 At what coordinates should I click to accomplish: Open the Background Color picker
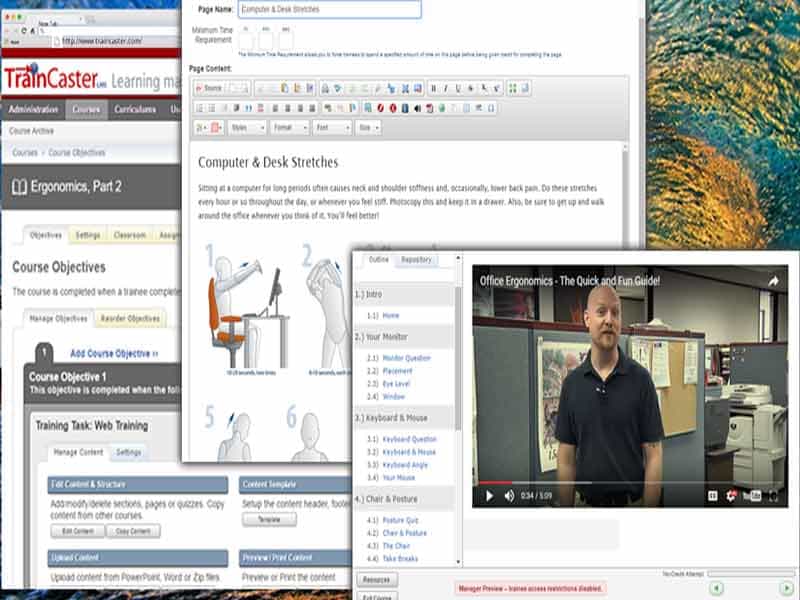[216, 128]
